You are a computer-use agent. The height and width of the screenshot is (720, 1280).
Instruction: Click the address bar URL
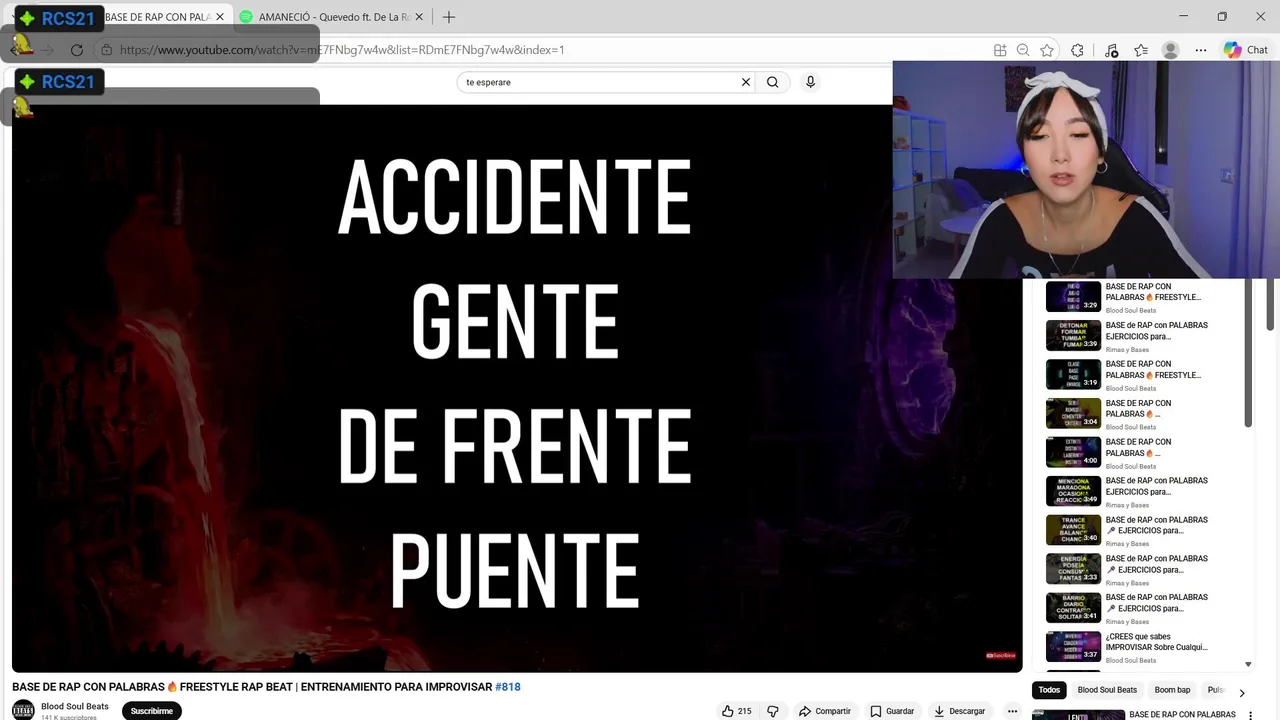click(x=342, y=50)
